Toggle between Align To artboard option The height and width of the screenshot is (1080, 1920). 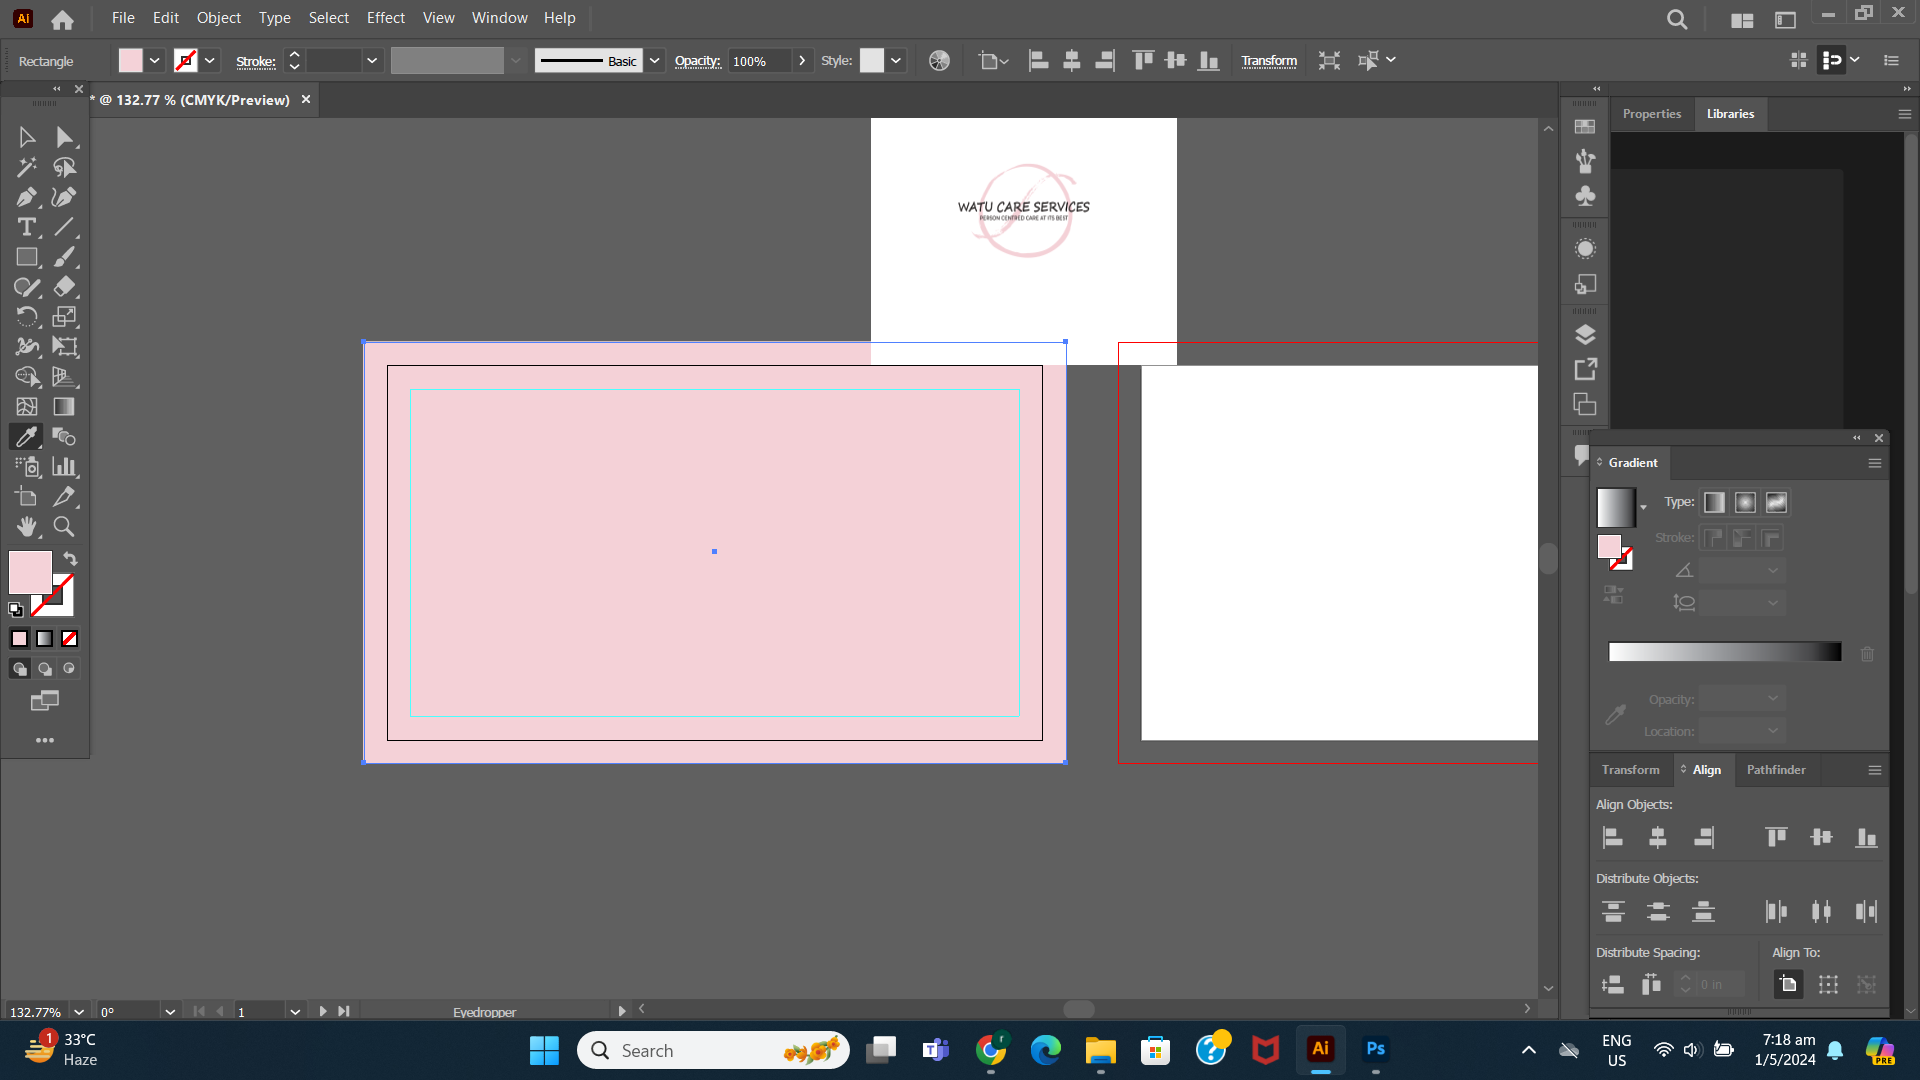pyautogui.click(x=1829, y=984)
